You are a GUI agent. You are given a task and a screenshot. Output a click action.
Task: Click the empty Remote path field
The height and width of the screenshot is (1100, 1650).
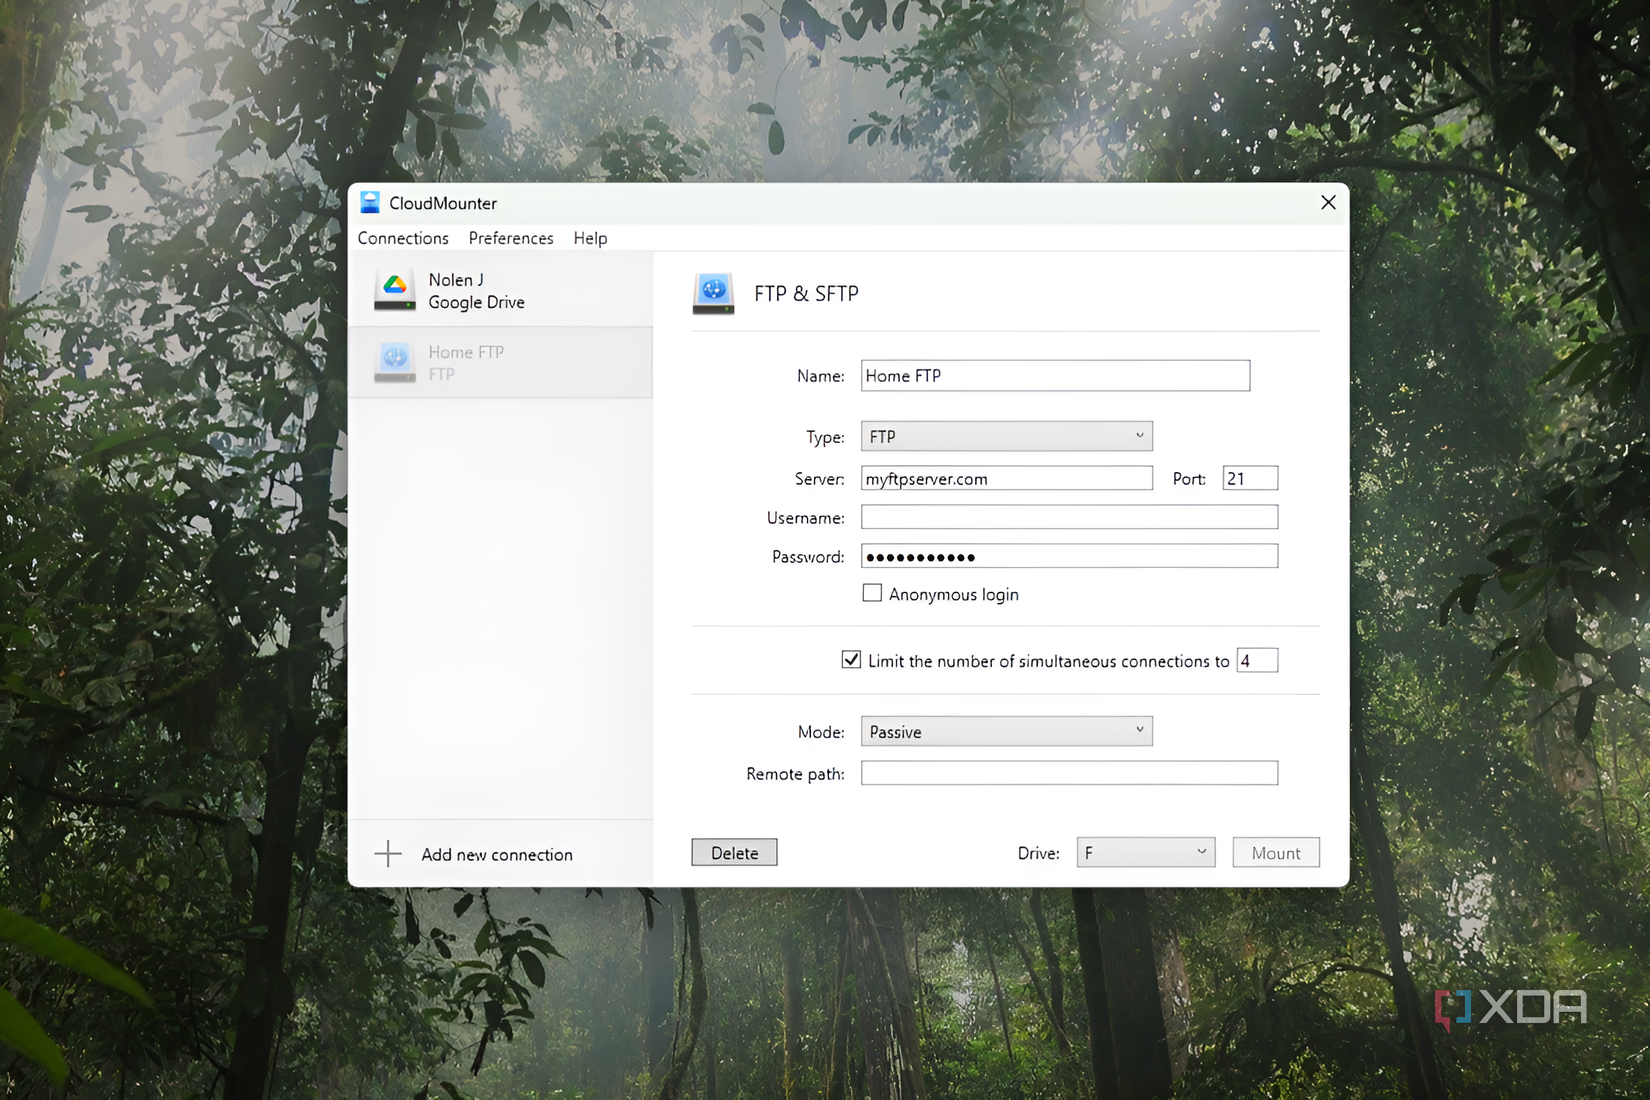pyautogui.click(x=1068, y=772)
